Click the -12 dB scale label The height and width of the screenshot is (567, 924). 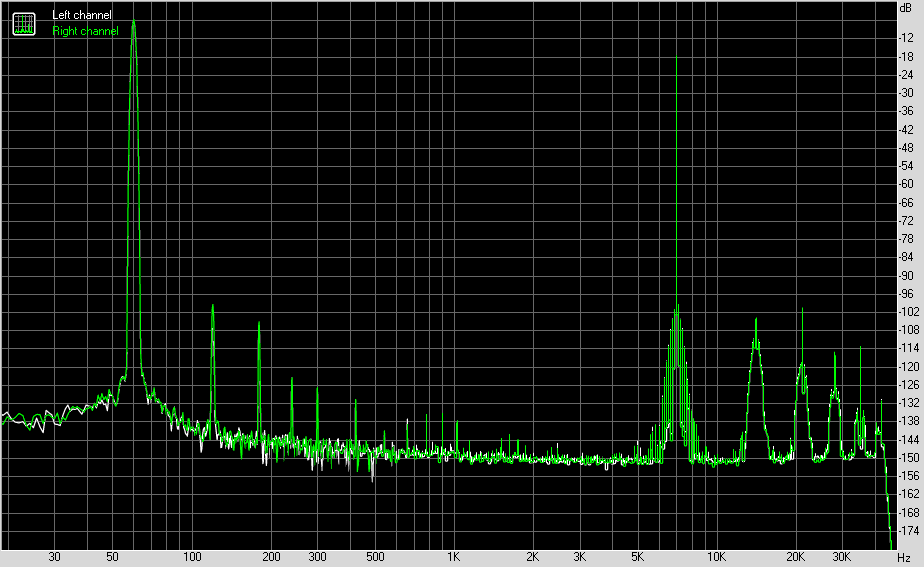(x=905, y=38)
